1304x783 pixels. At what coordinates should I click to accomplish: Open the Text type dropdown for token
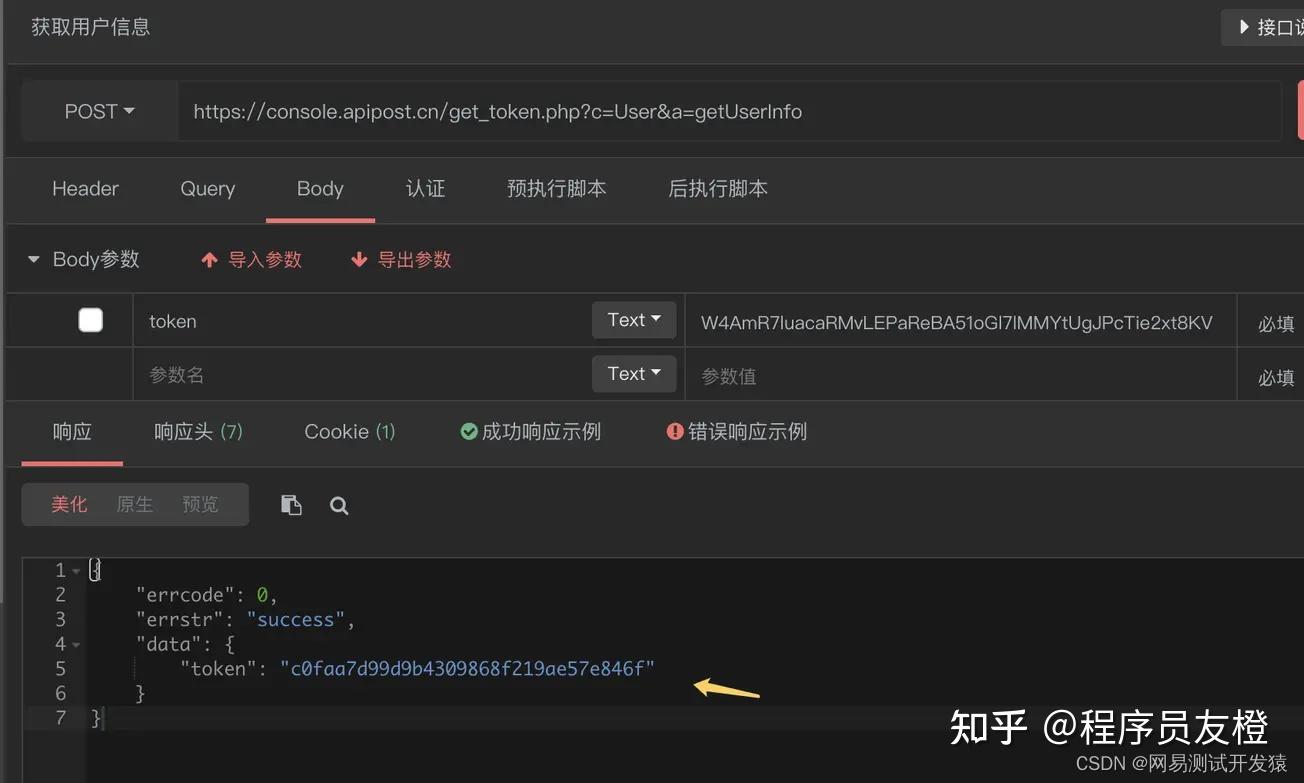point(633,319)
